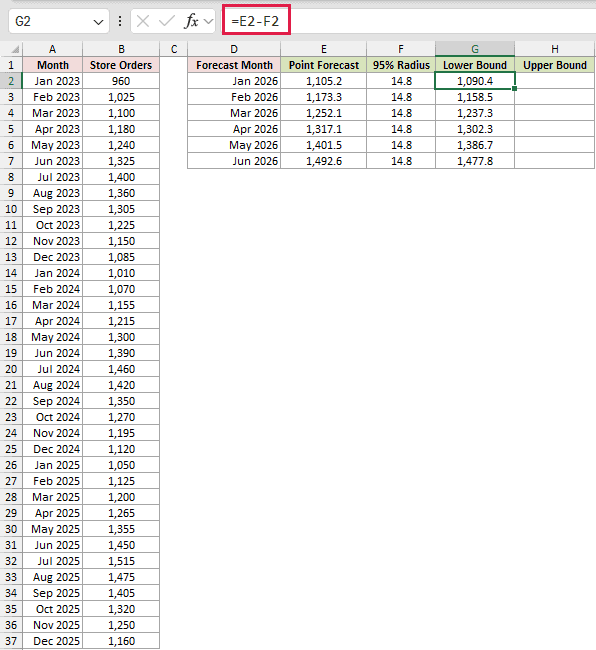
Task: Select cell containing Jul 2023
Action: coord(53,177)
